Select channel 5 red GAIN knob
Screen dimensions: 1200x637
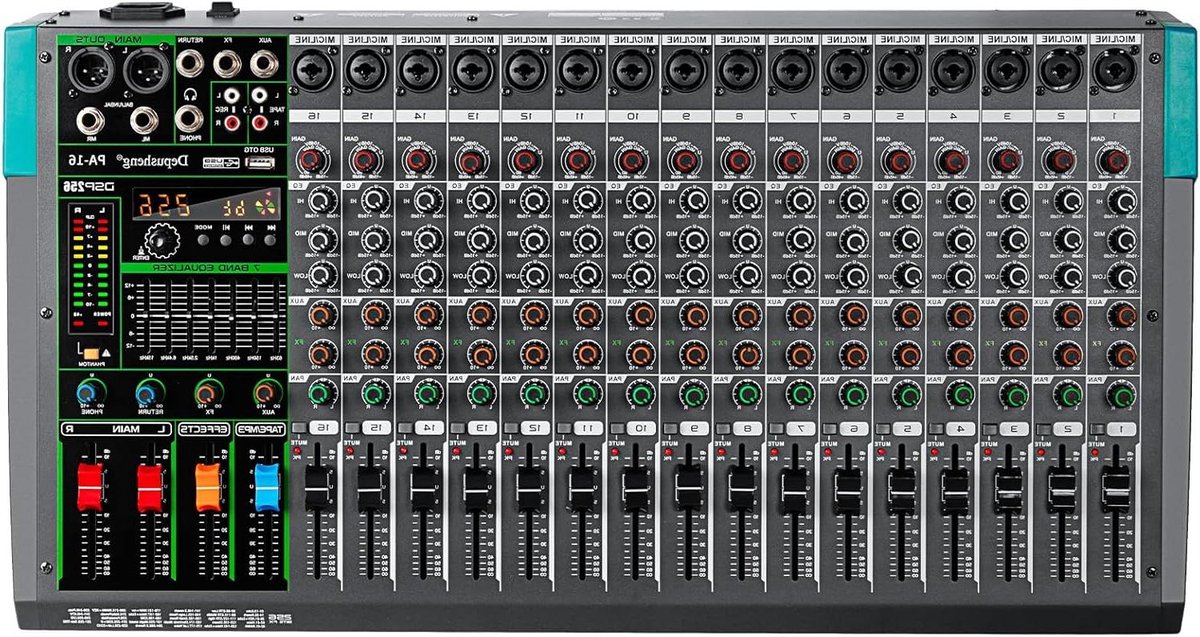tap(901, 161)
